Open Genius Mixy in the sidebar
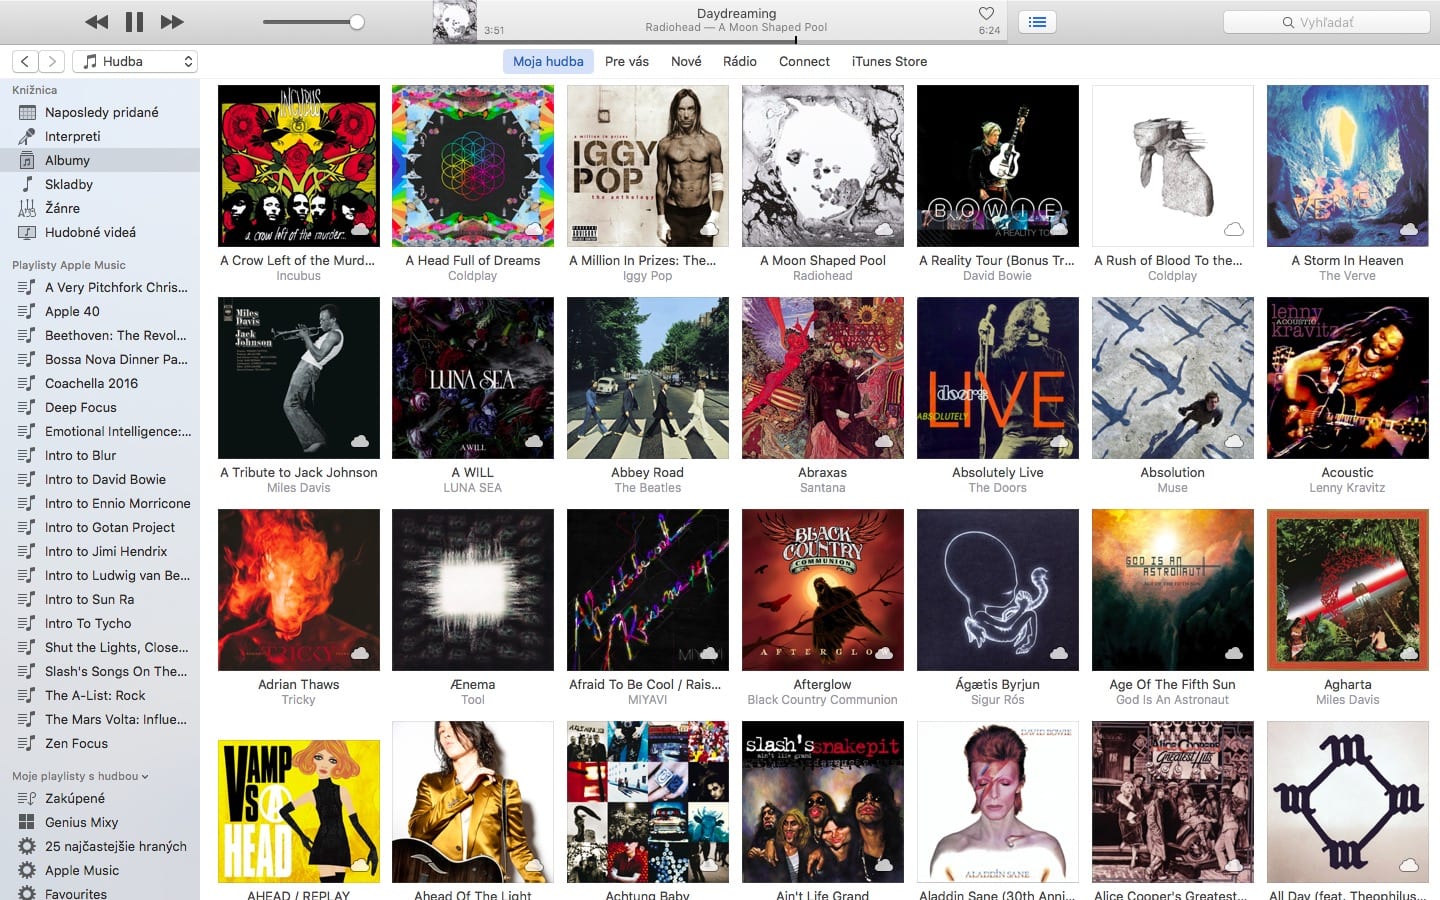Screen dimensions: 1440x900 (100, 822)
